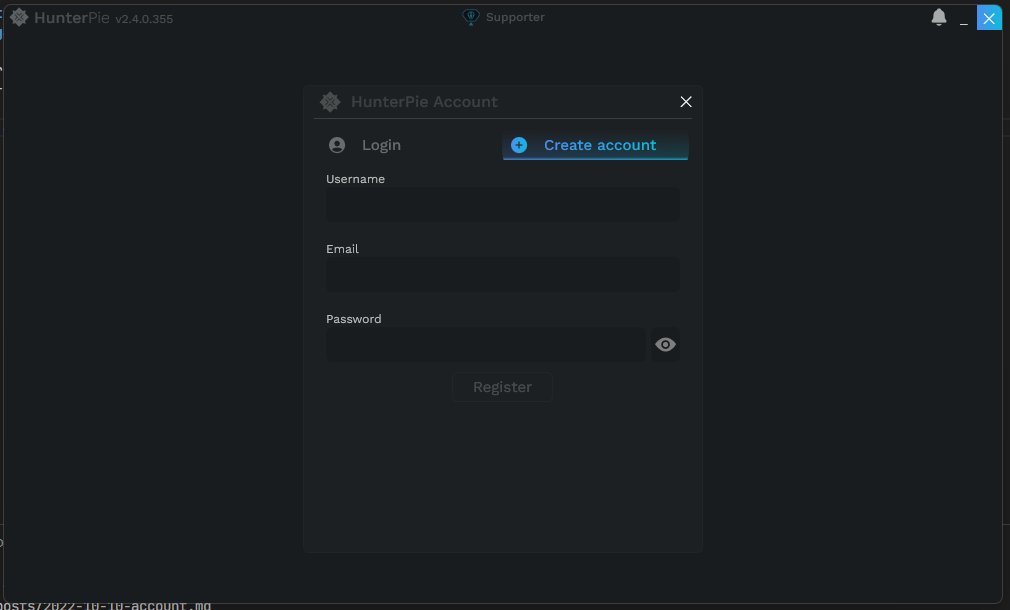Click the person icon beside Login
1010x610 pixels.
click(337, 145)
